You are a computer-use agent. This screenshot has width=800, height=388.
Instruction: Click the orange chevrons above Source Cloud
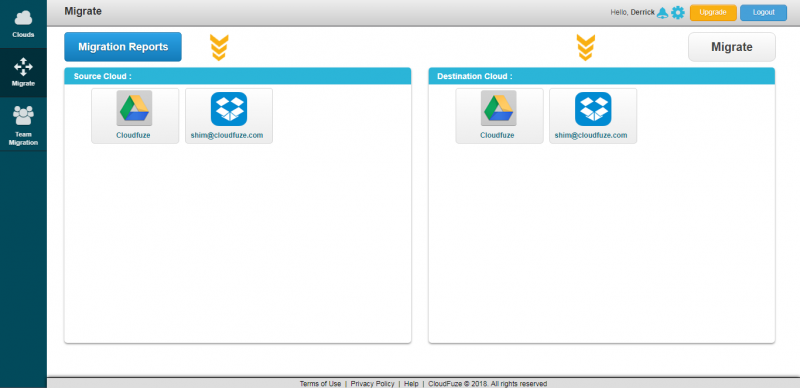(219, 47)
